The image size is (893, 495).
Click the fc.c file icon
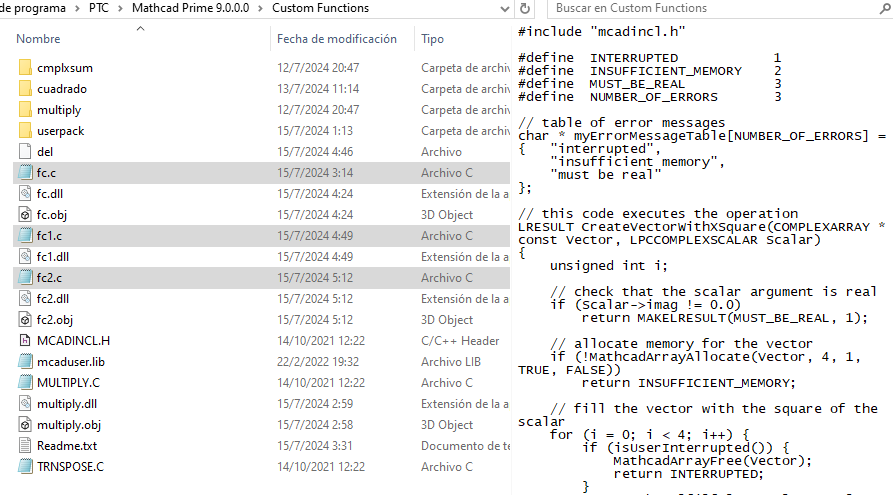point(26,173)
